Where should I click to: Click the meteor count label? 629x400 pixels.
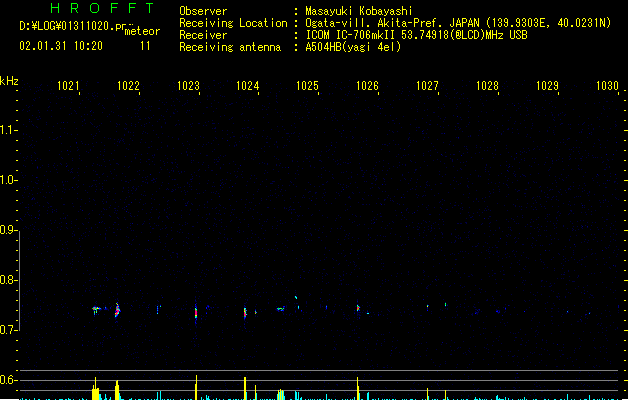142,31
